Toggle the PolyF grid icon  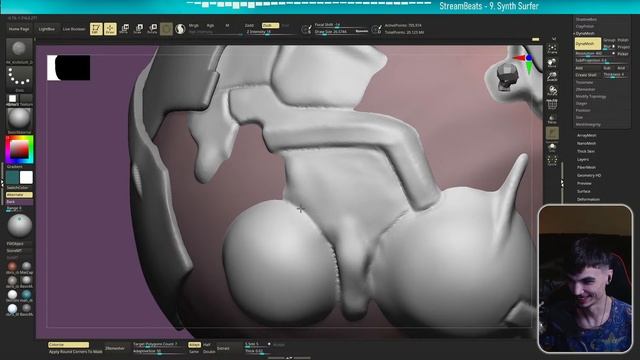tap(552, 104)
